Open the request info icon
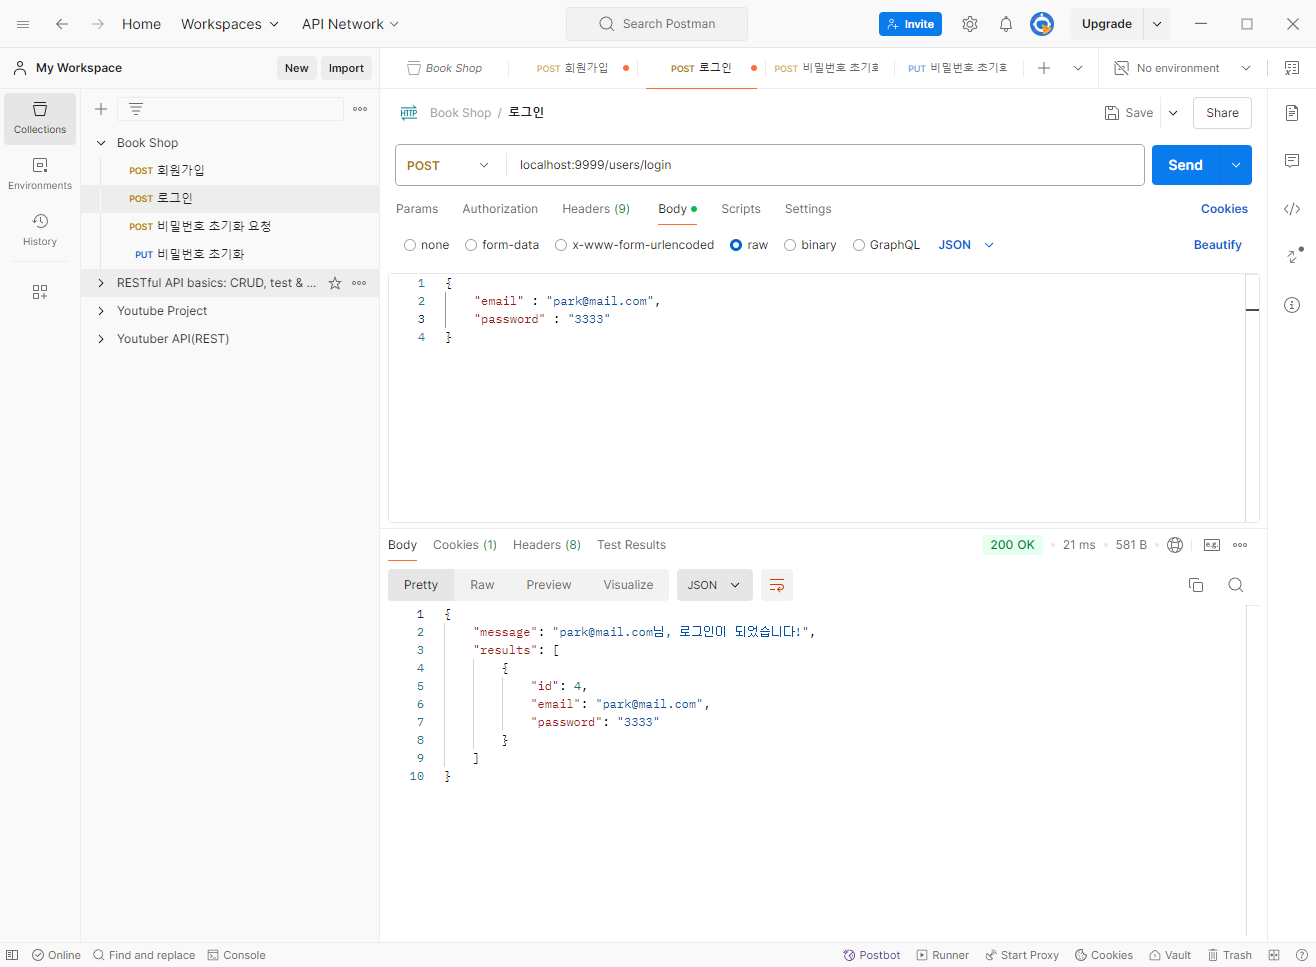The width and height of the screenshot is (1316, 967). coord(1292,305)
